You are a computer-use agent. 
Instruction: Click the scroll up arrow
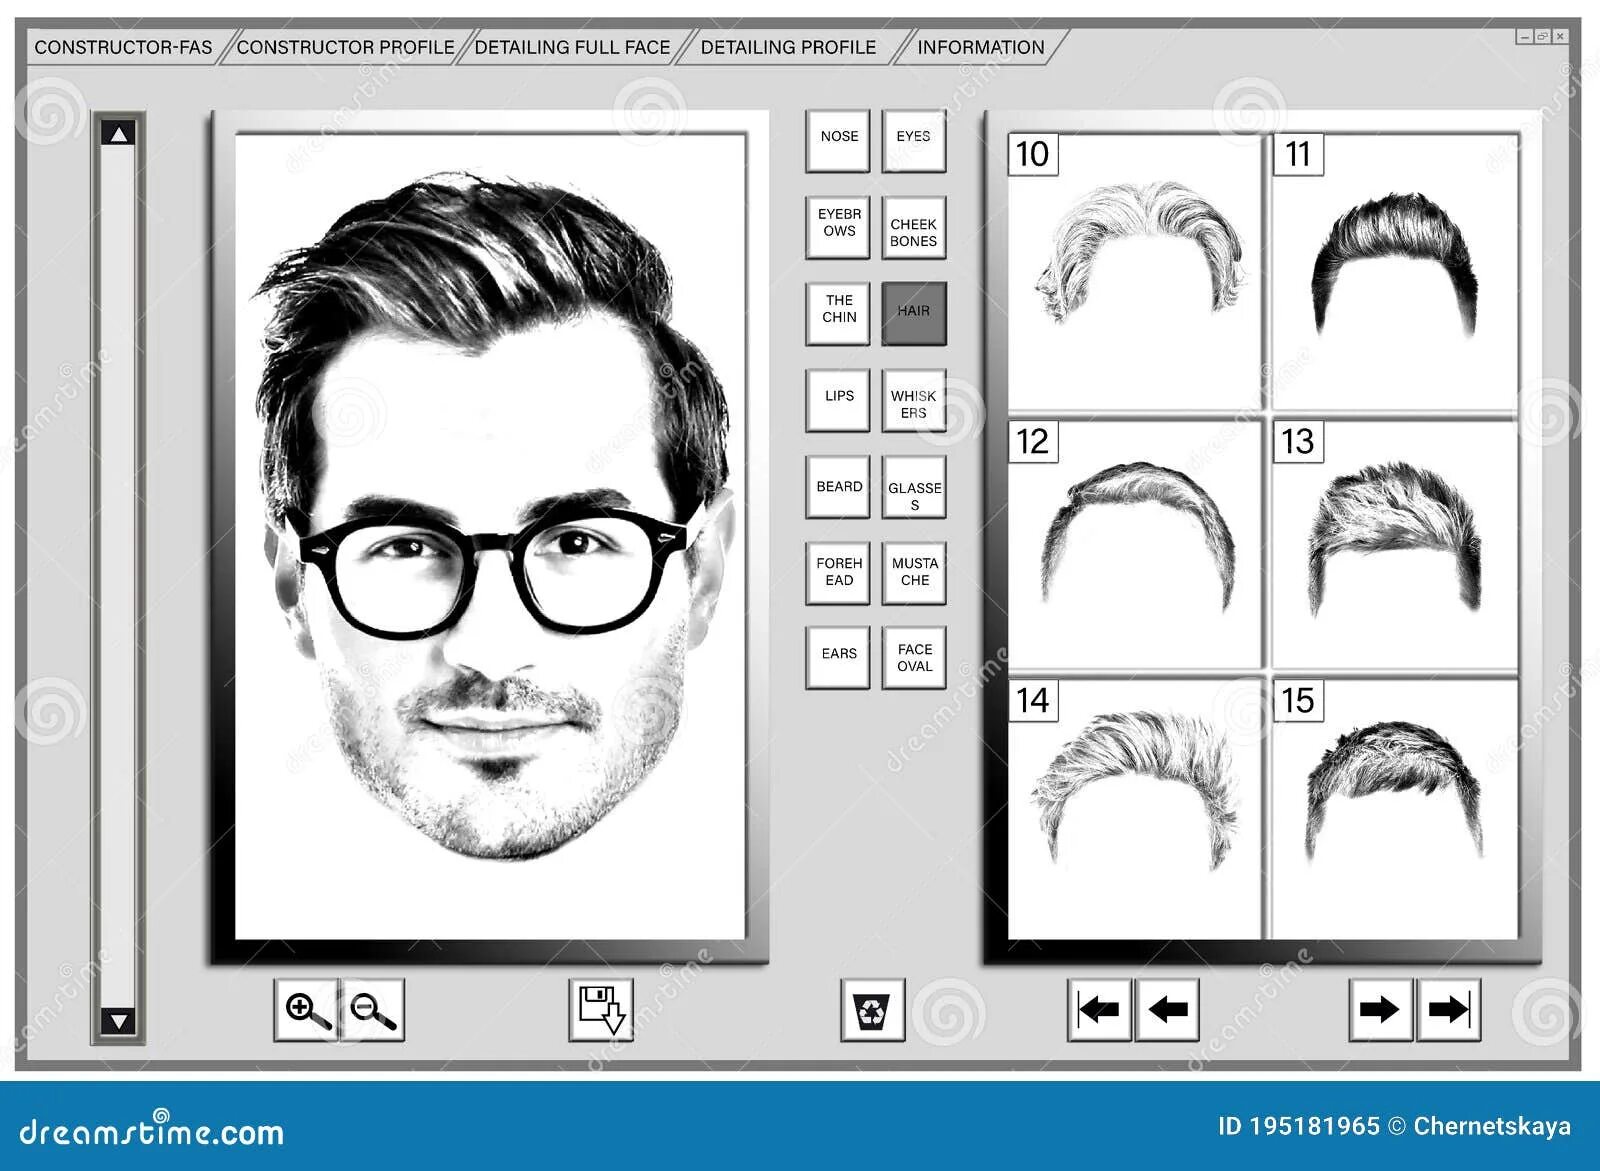[x=118, y=133]
